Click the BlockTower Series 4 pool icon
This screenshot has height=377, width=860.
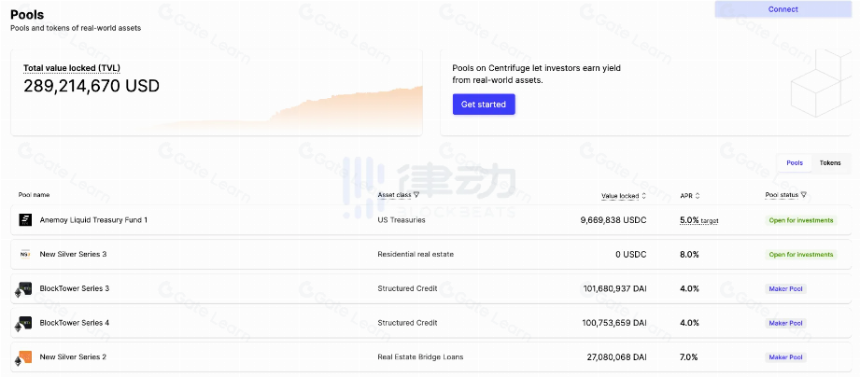pos(24,323)
